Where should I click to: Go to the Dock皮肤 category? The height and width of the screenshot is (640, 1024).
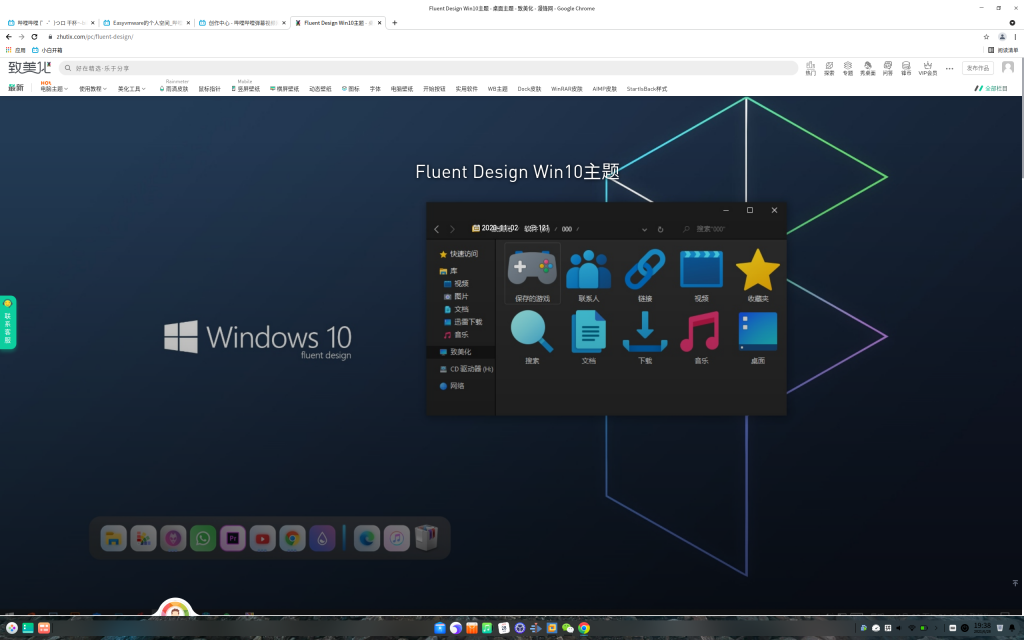(529, 89)
